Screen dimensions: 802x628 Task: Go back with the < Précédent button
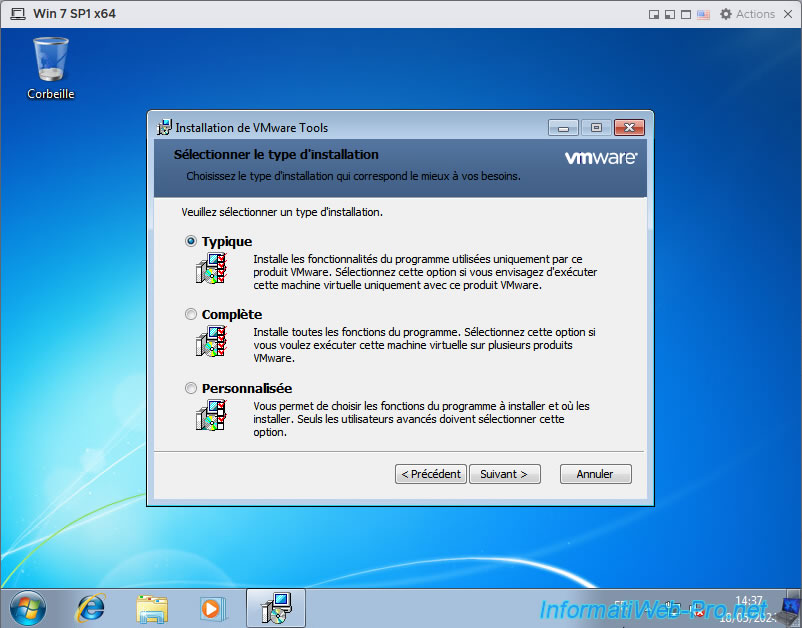point(430,474)
